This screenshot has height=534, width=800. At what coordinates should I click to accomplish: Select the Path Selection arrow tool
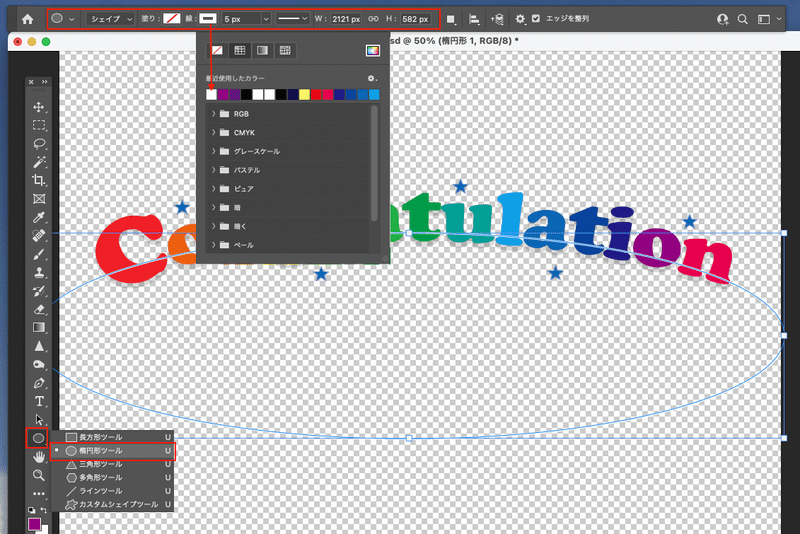tap(39, 420)
